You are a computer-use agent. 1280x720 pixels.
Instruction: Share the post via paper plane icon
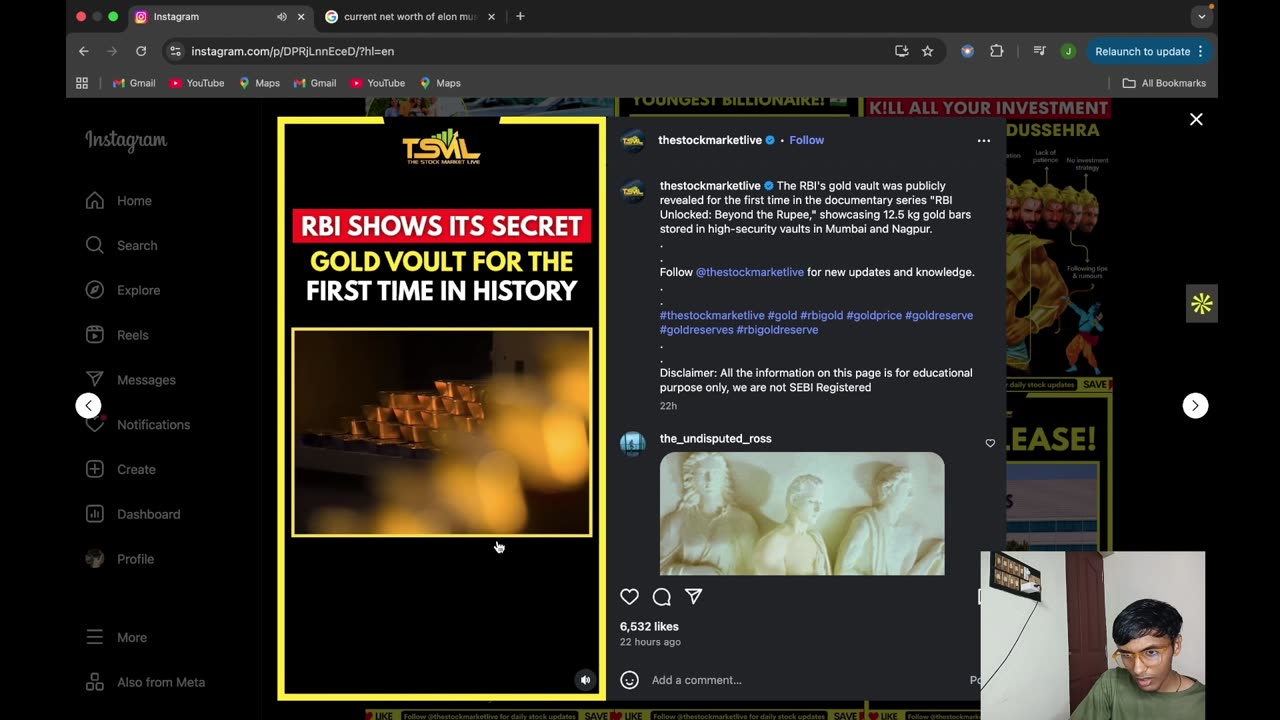[693, 597]
